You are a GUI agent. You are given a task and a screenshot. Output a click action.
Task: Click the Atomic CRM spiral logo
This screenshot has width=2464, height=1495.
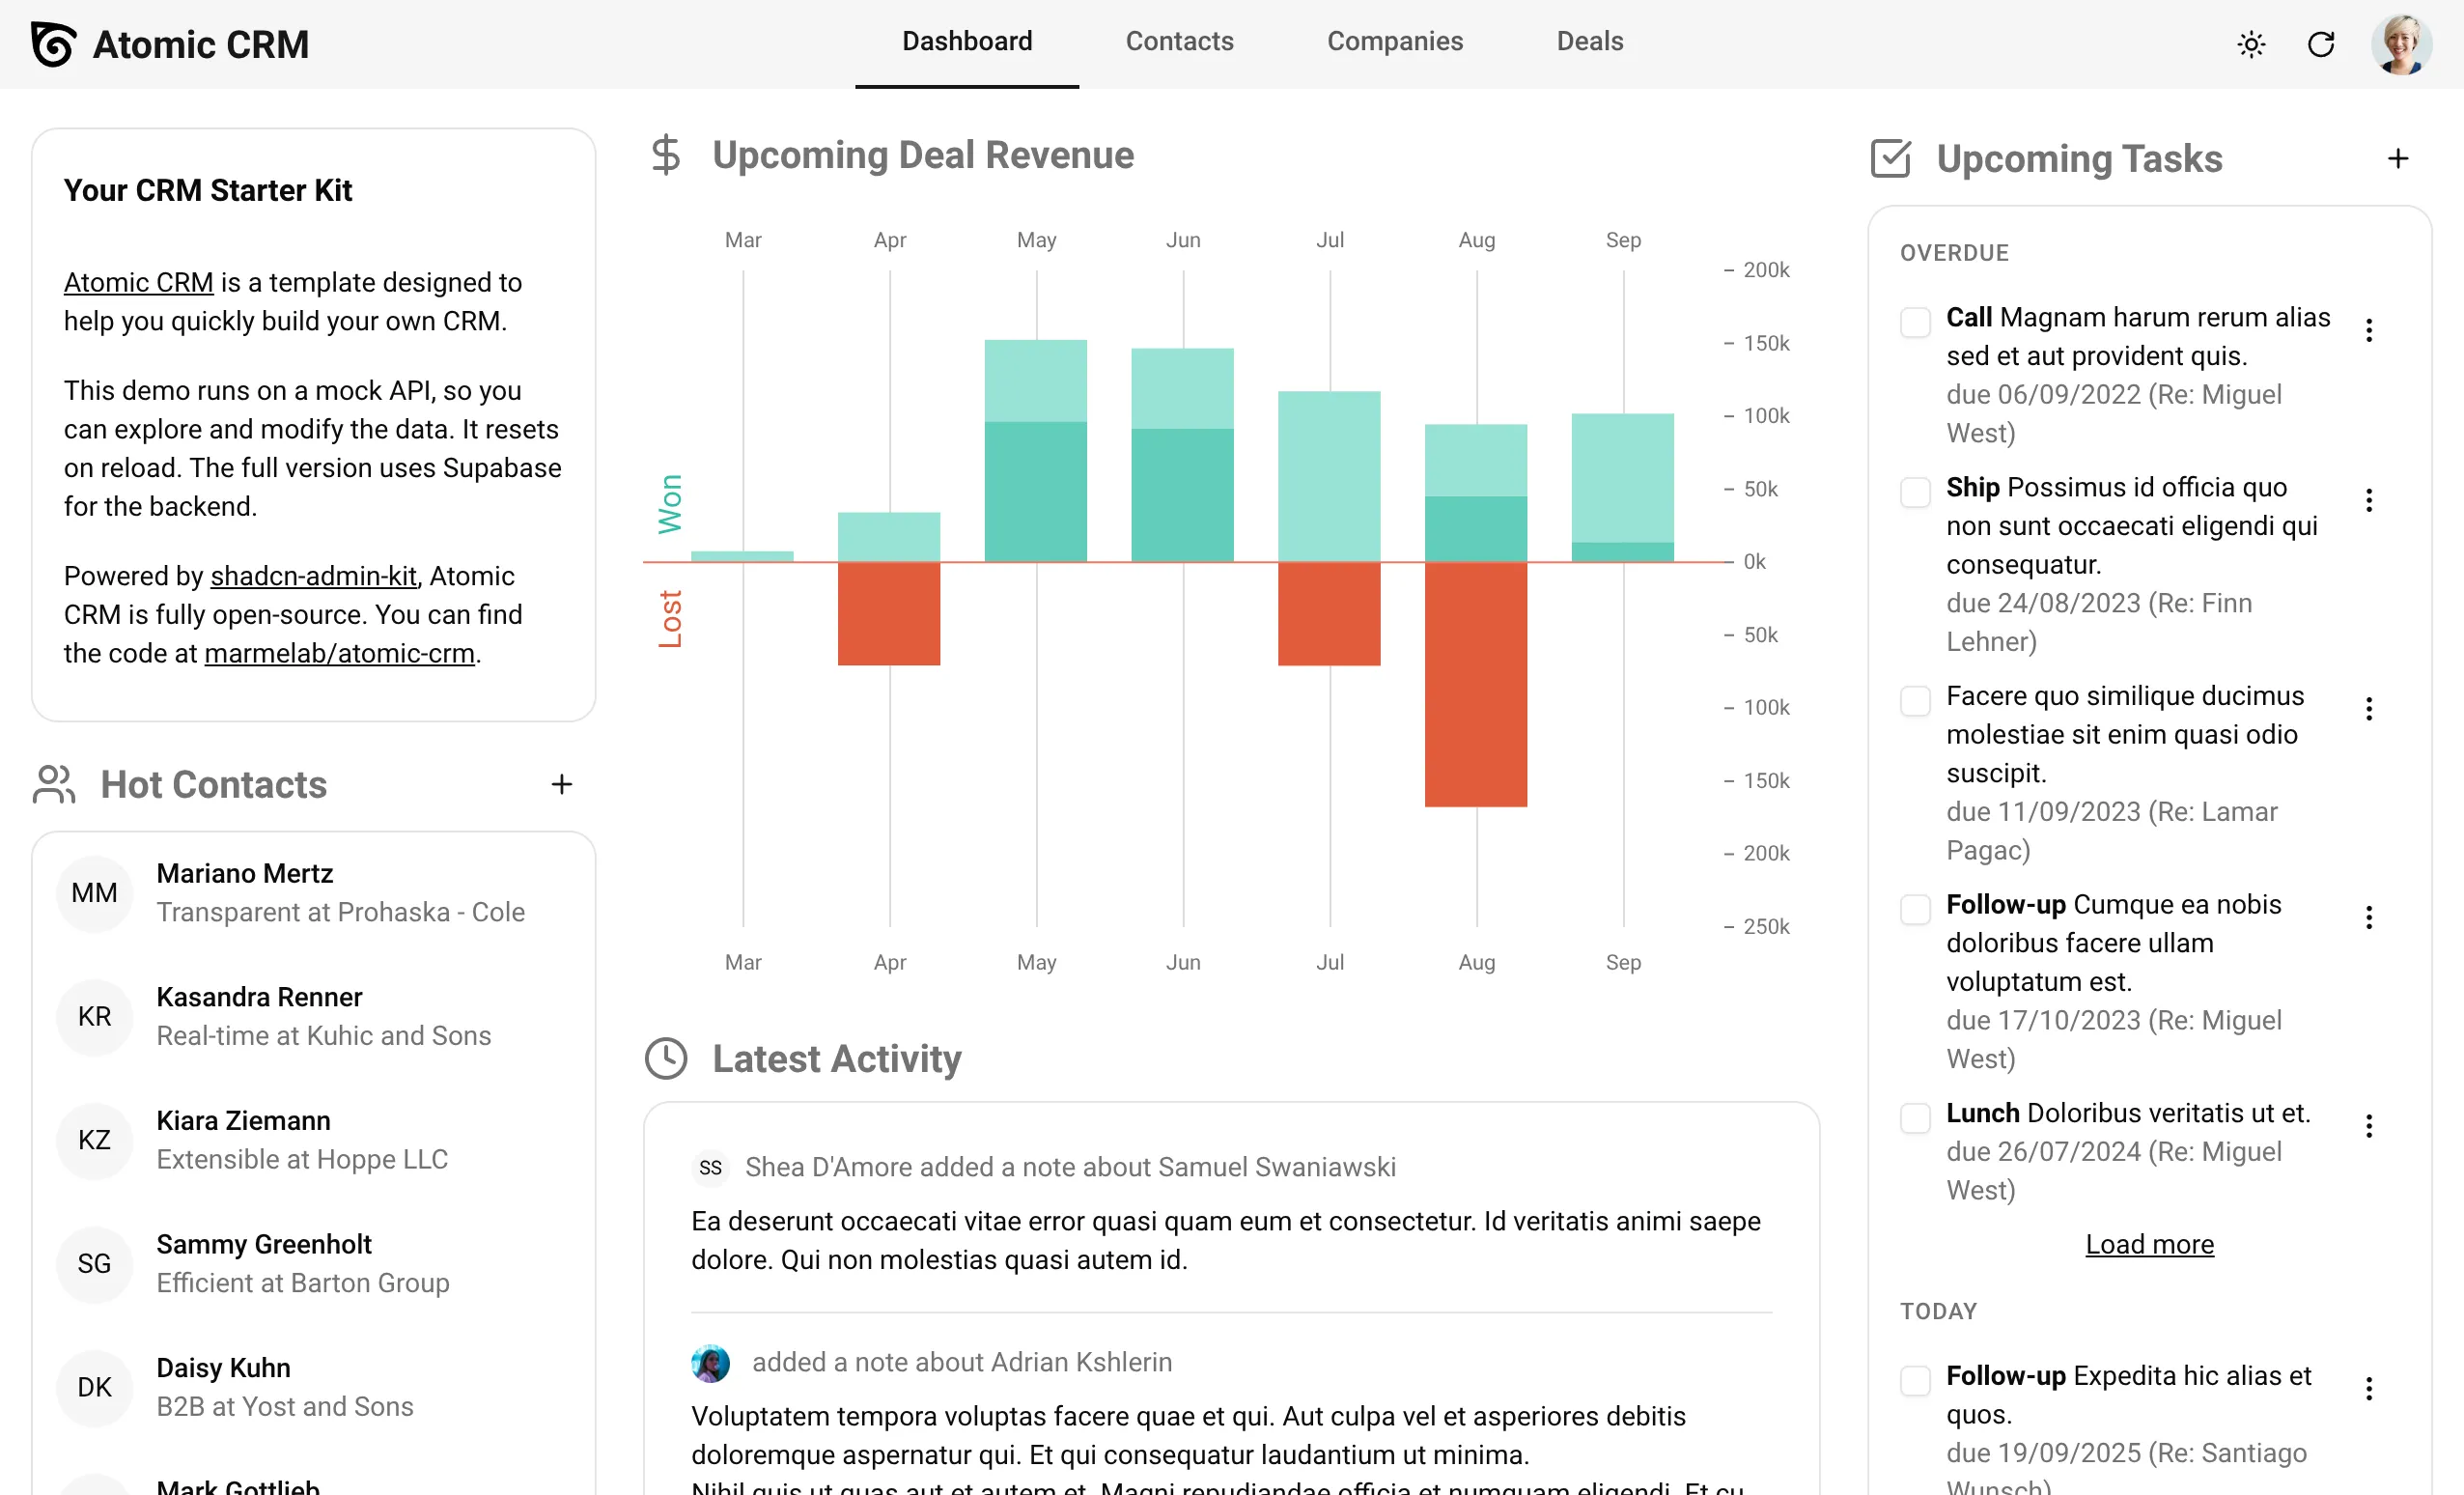[53, 44]
